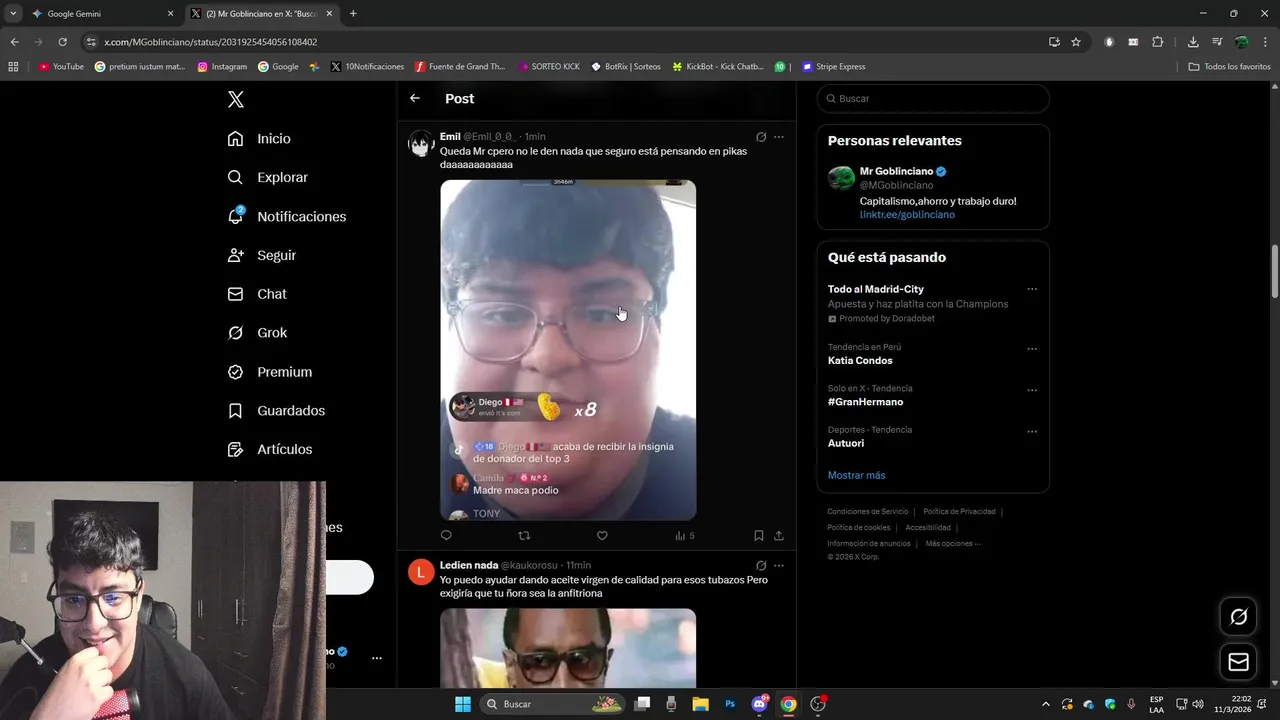Open Chat from the sidebar
The width and height of the screenshot is (1280, 720).
click(257, 294)
